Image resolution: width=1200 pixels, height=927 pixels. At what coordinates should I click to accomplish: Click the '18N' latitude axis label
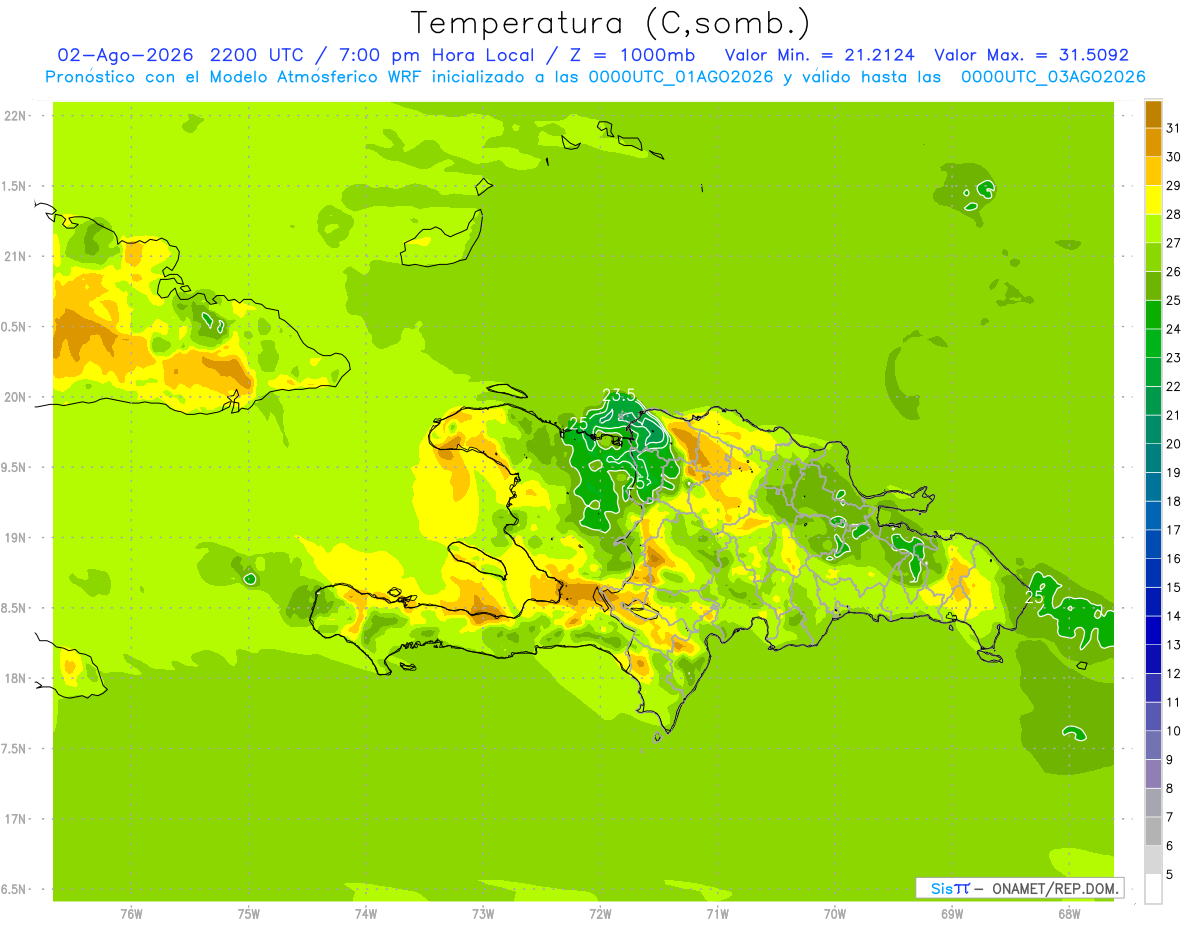pyautogui.click(x=15, y=678)
